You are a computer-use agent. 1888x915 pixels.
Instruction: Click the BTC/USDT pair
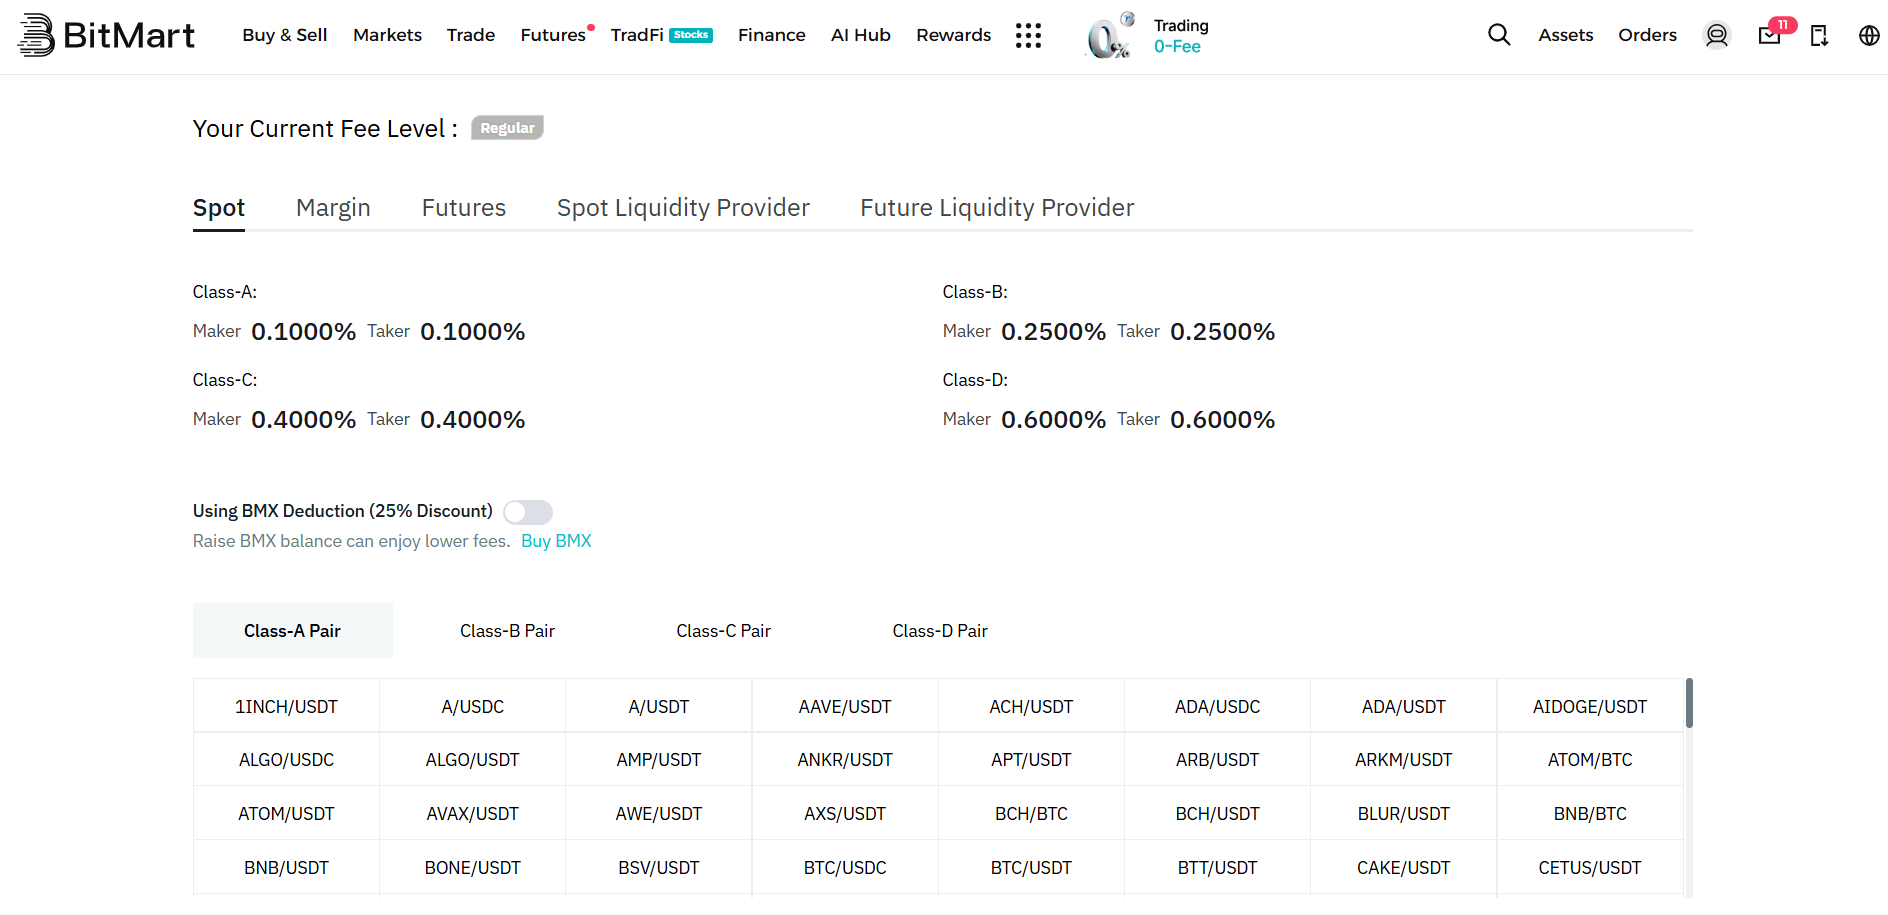pos(1031,868)
